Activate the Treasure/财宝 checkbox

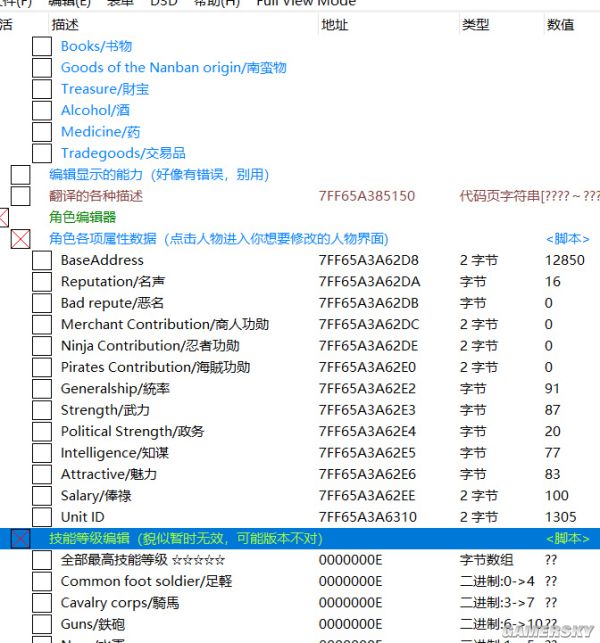click(x=42, y=89)
